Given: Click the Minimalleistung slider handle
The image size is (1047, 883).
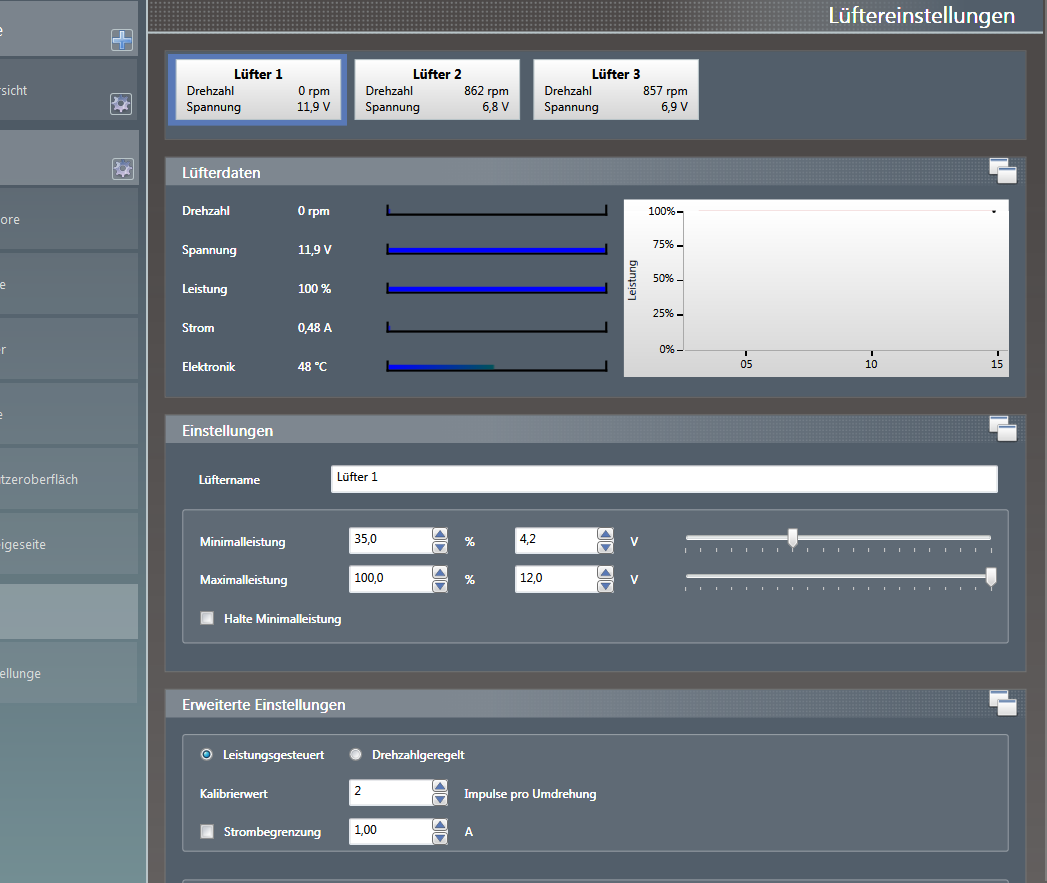Looking at the screenshot, I should (793, 538).
